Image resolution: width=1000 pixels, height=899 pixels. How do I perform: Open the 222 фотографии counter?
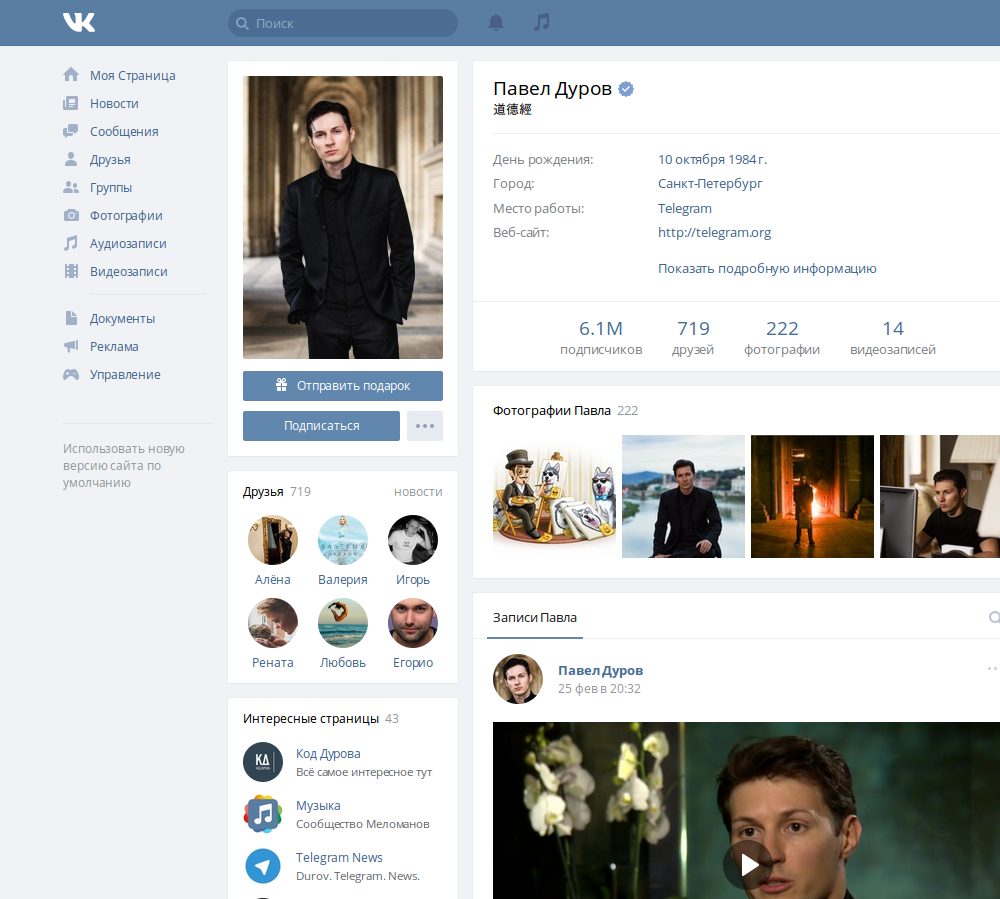point(782,337)
